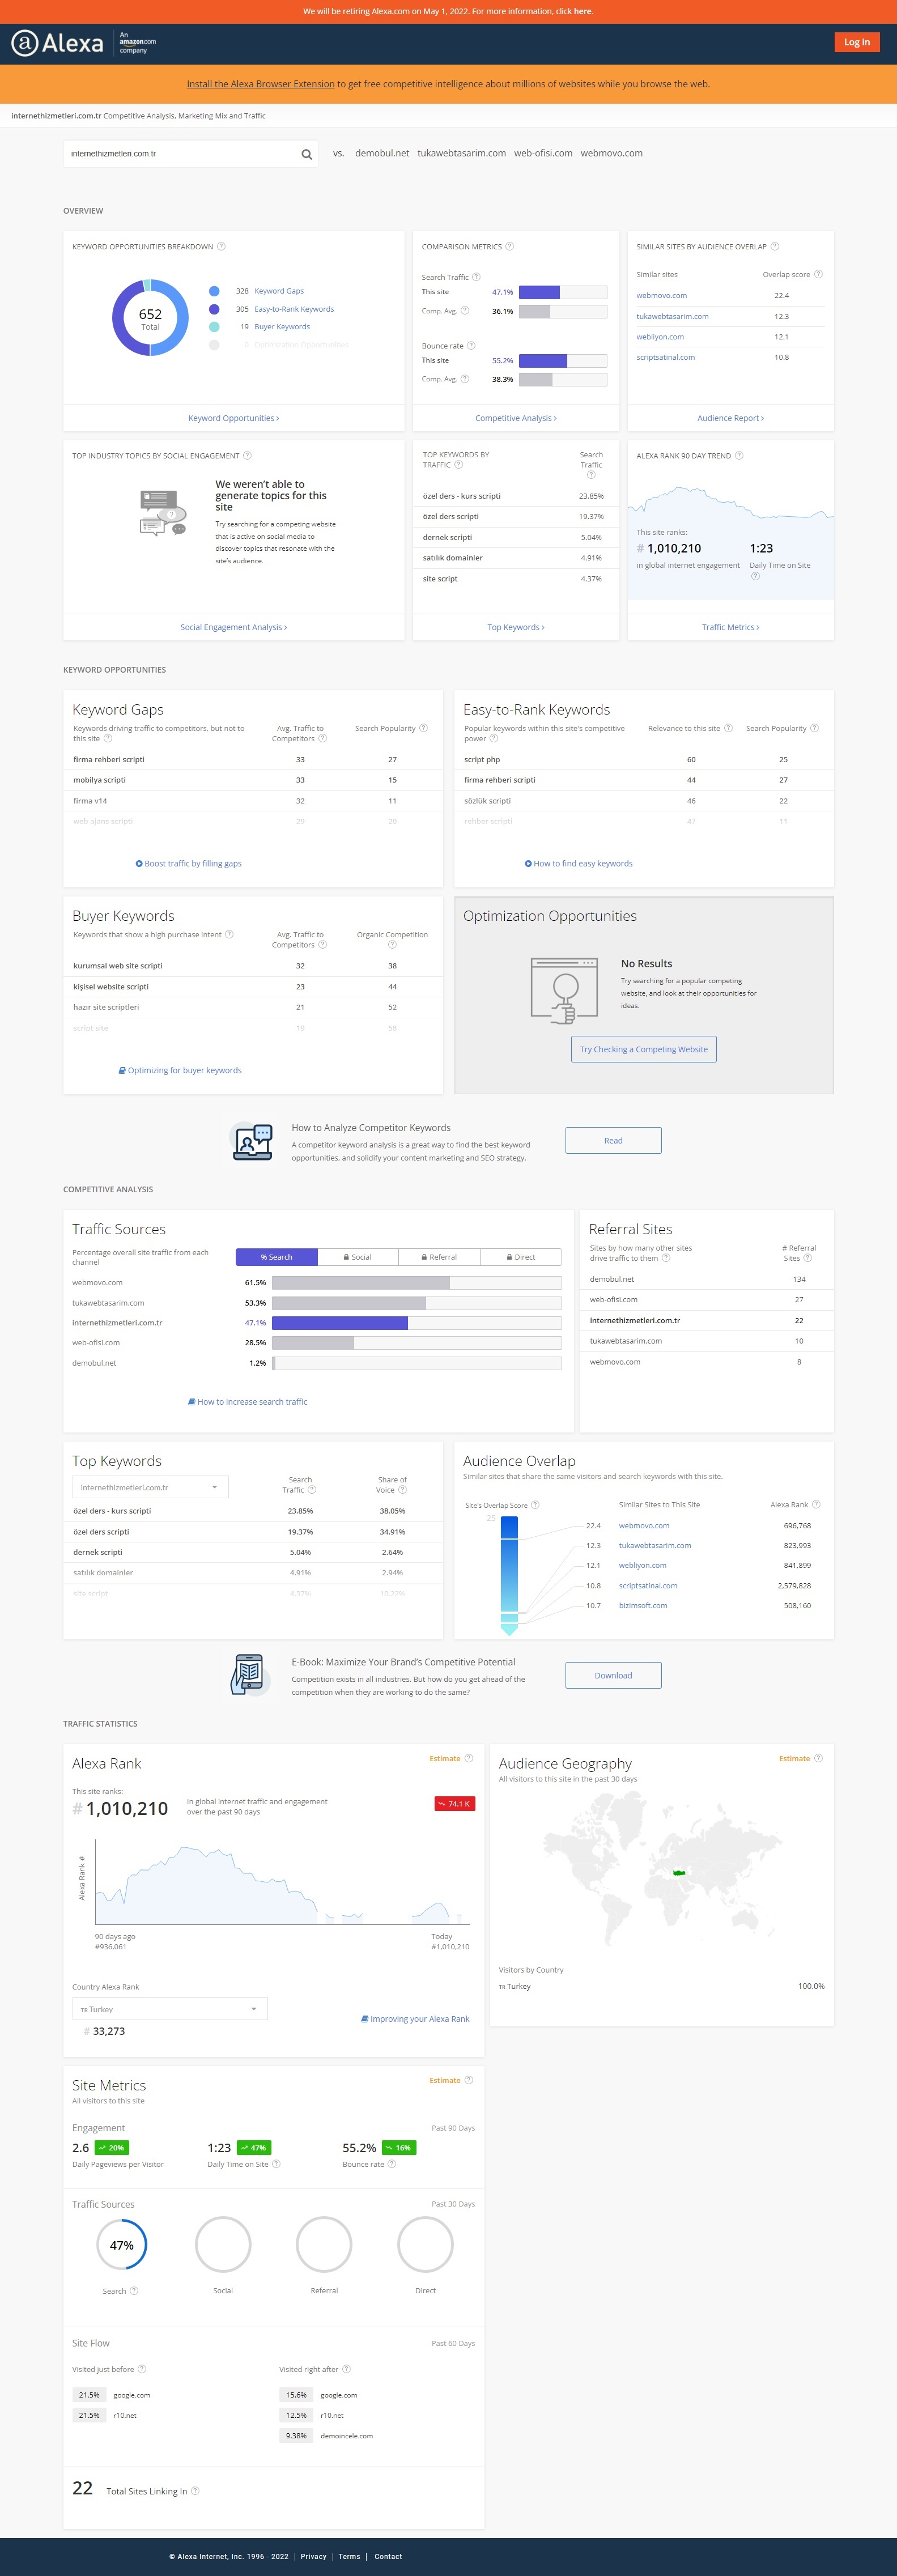Click the keyword opportunities donut chart
Viewport: 897px width, 2576px height.
150,318
